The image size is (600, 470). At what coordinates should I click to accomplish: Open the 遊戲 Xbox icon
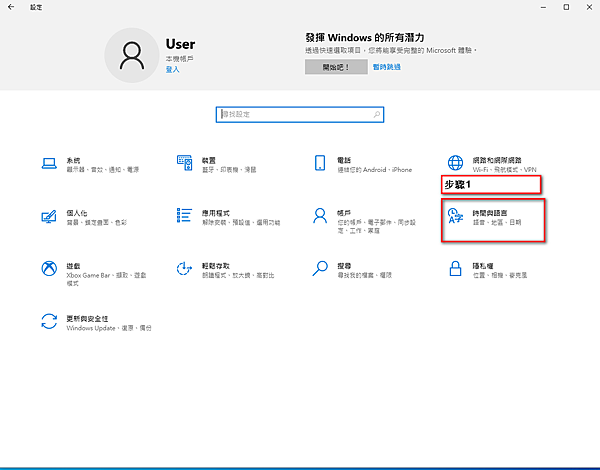point(49,268)
